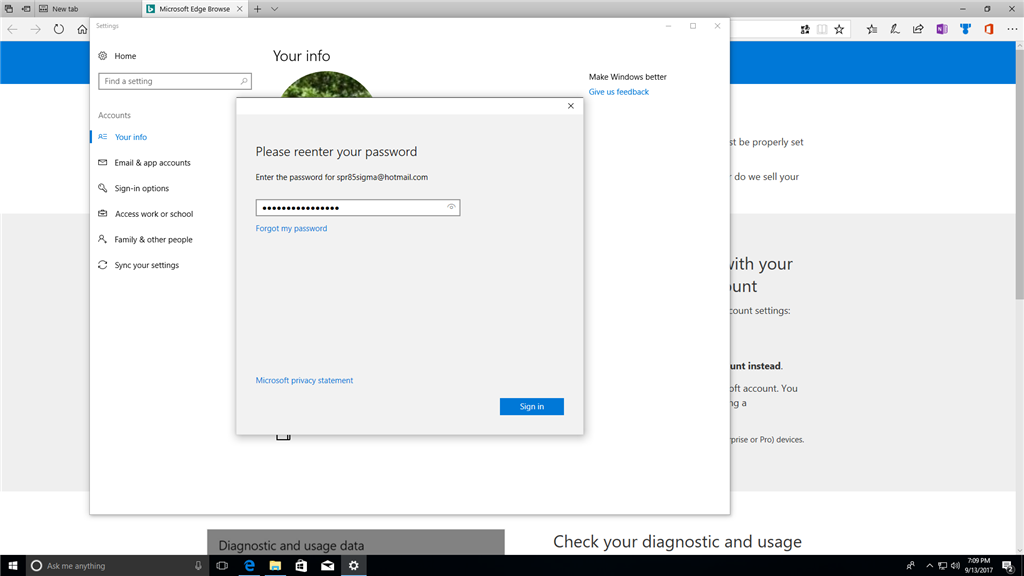Click the Sign in button
Image resolution: width=1024 pixels, height=576 pixels.
pos(532,406)
